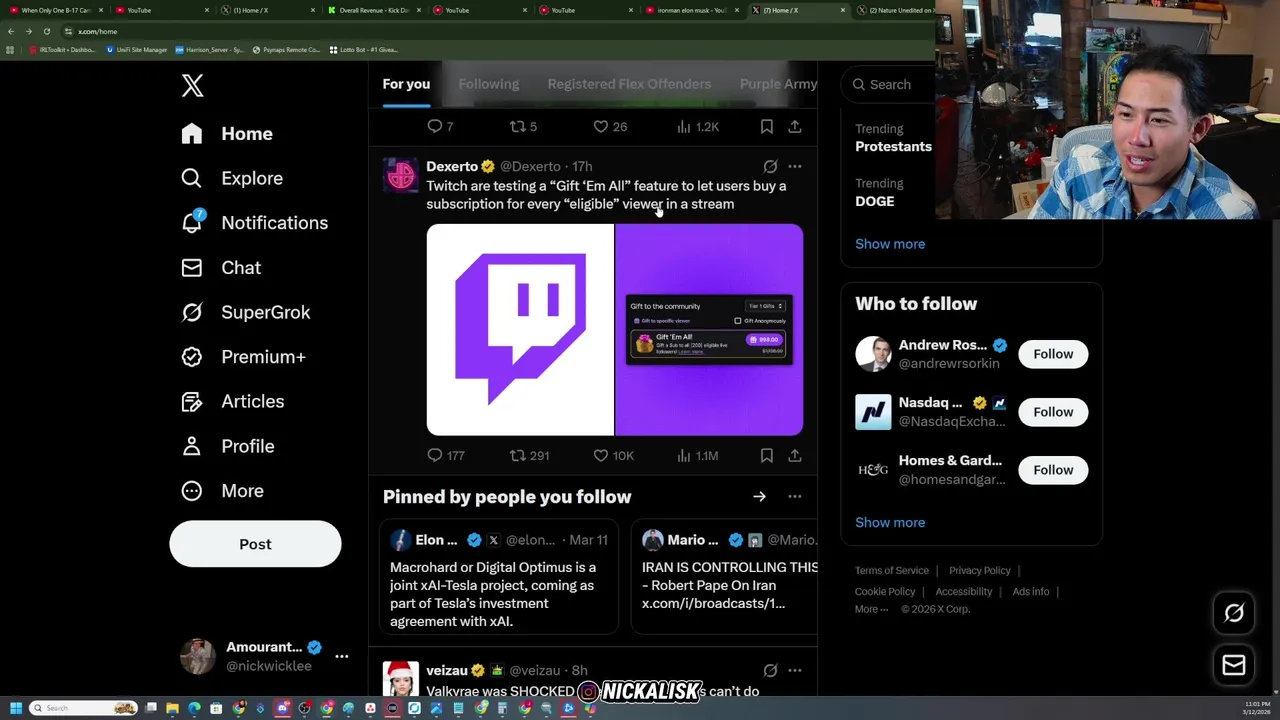Click the Search field on X
Screen dimensions: 1280x720
coord(890,85)
